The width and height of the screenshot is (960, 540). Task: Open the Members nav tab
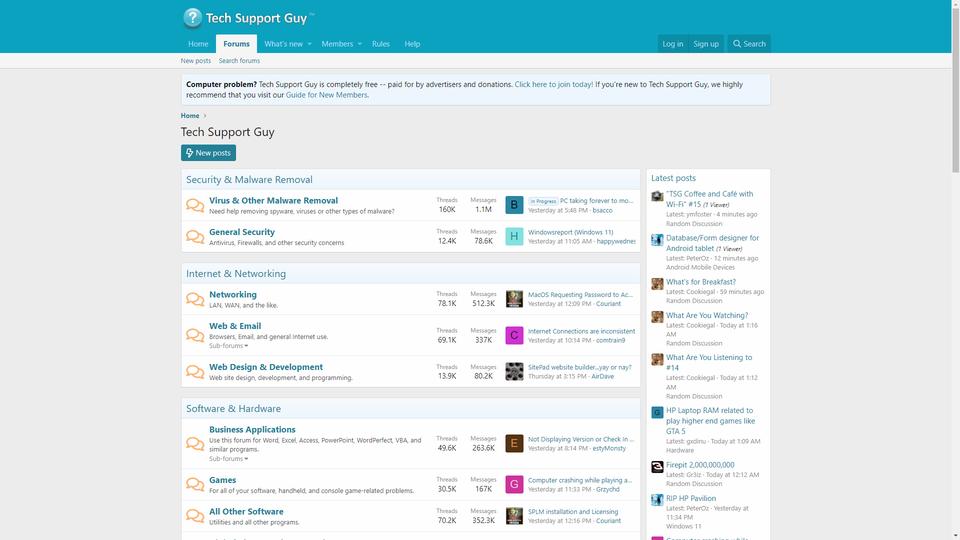(337, 44)
